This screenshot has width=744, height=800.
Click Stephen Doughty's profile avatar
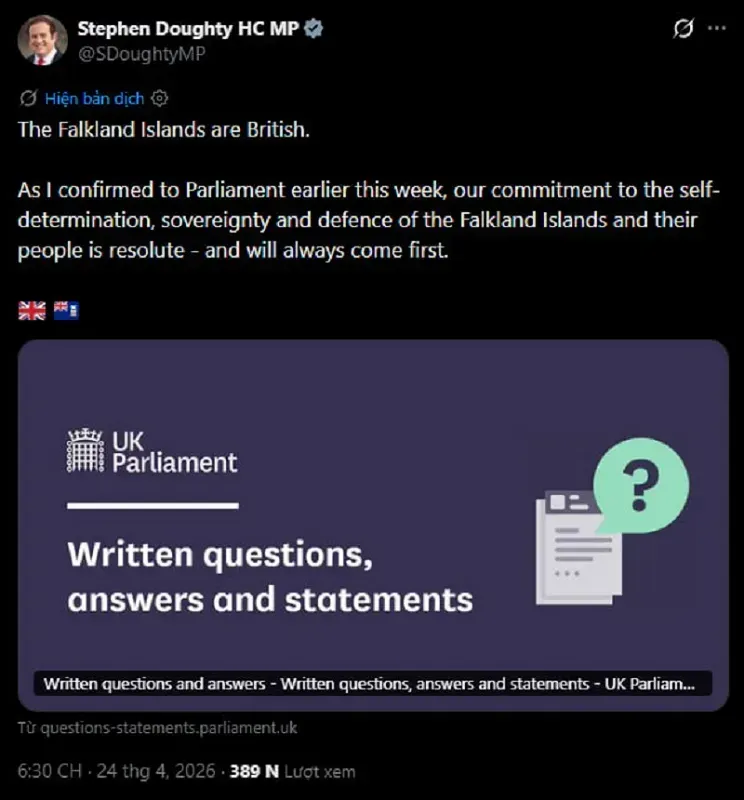pos(42,40)
